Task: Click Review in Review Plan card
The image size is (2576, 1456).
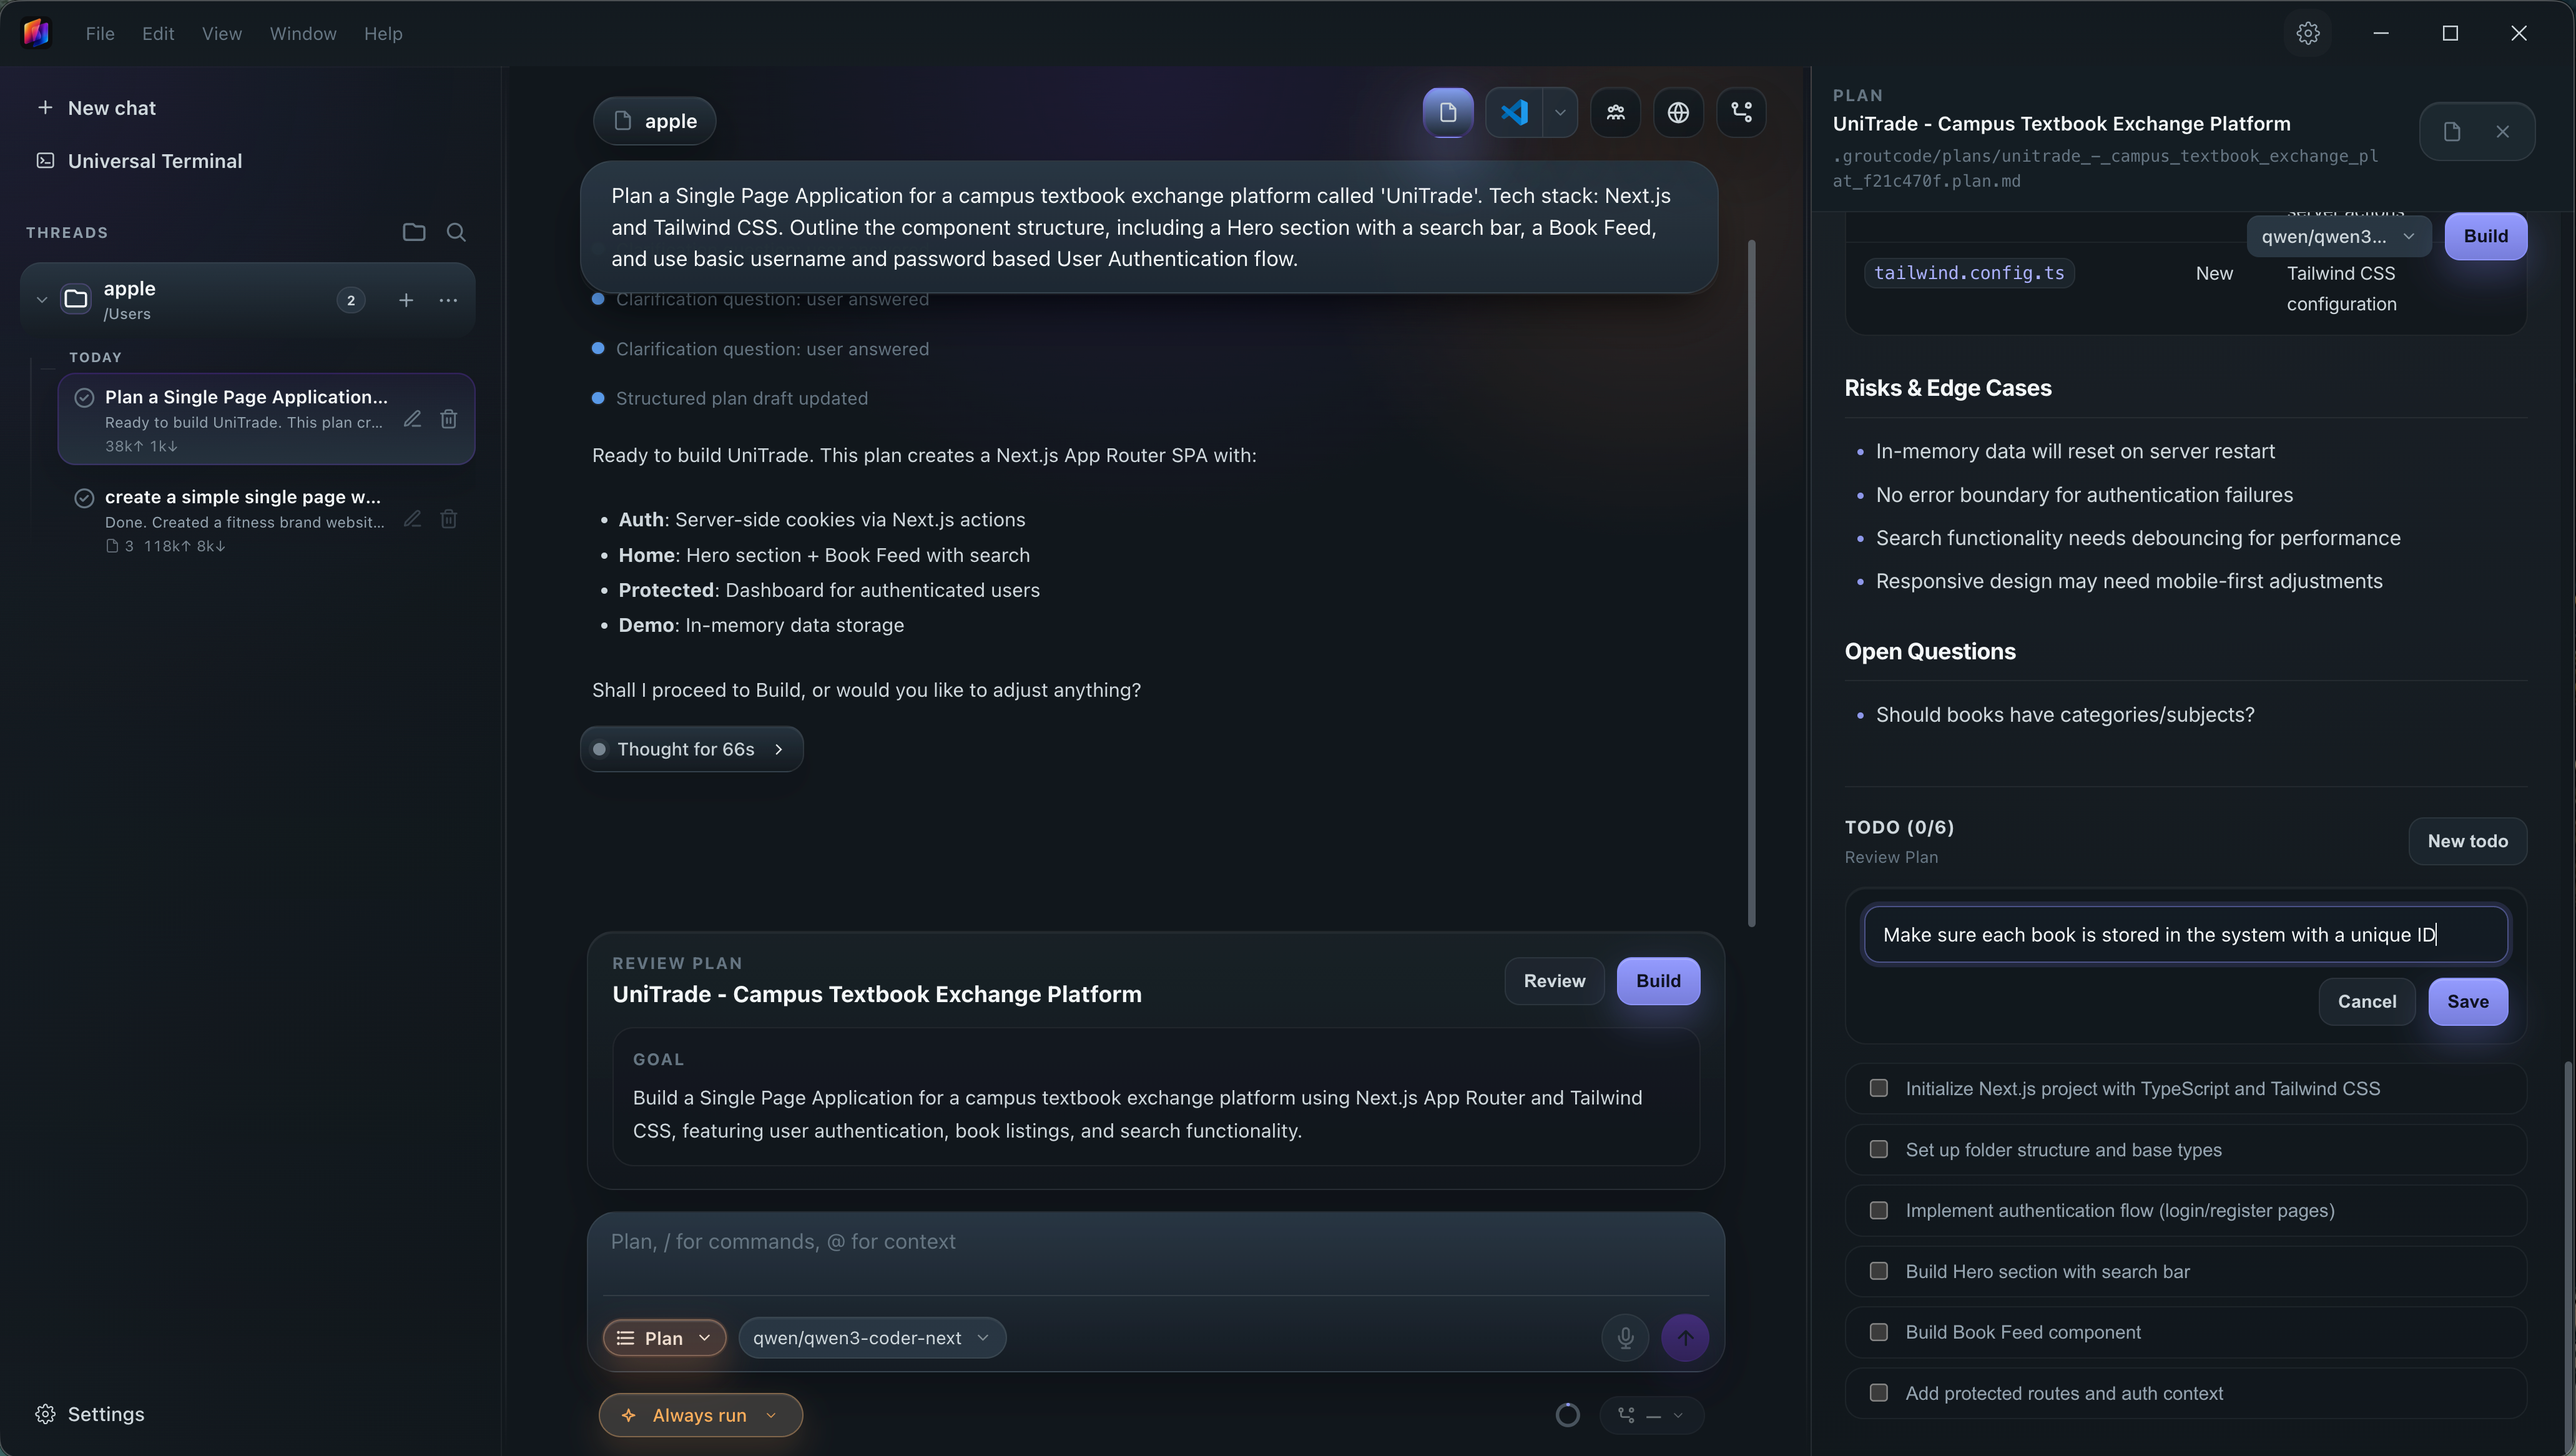Action: pos(1554,981)
